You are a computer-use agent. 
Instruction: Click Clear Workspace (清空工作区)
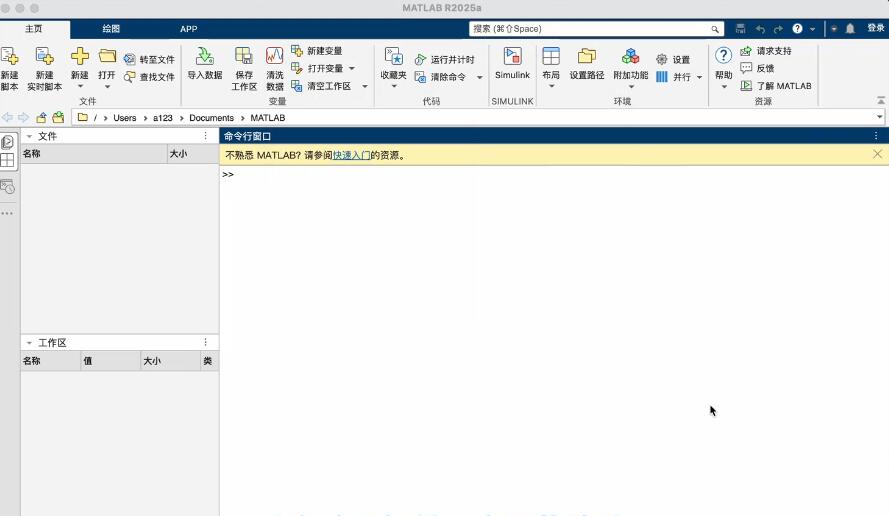321,86
